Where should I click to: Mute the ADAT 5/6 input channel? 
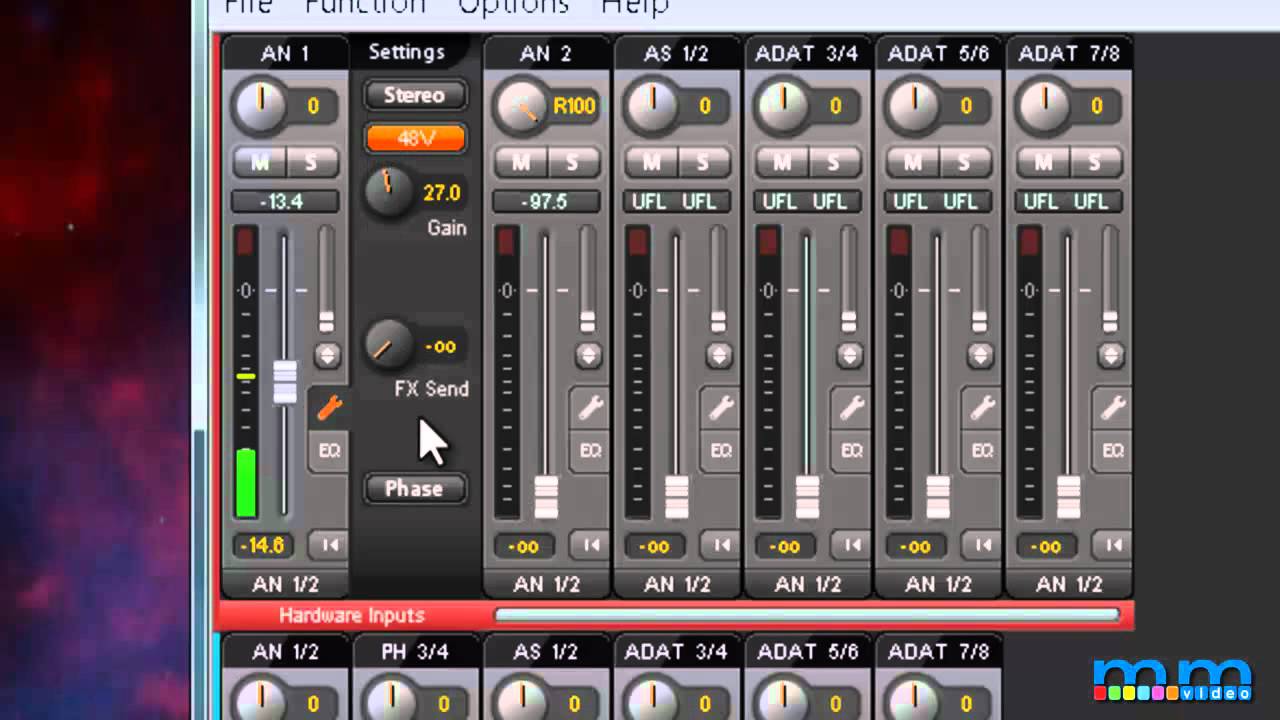tap(913, 162)
